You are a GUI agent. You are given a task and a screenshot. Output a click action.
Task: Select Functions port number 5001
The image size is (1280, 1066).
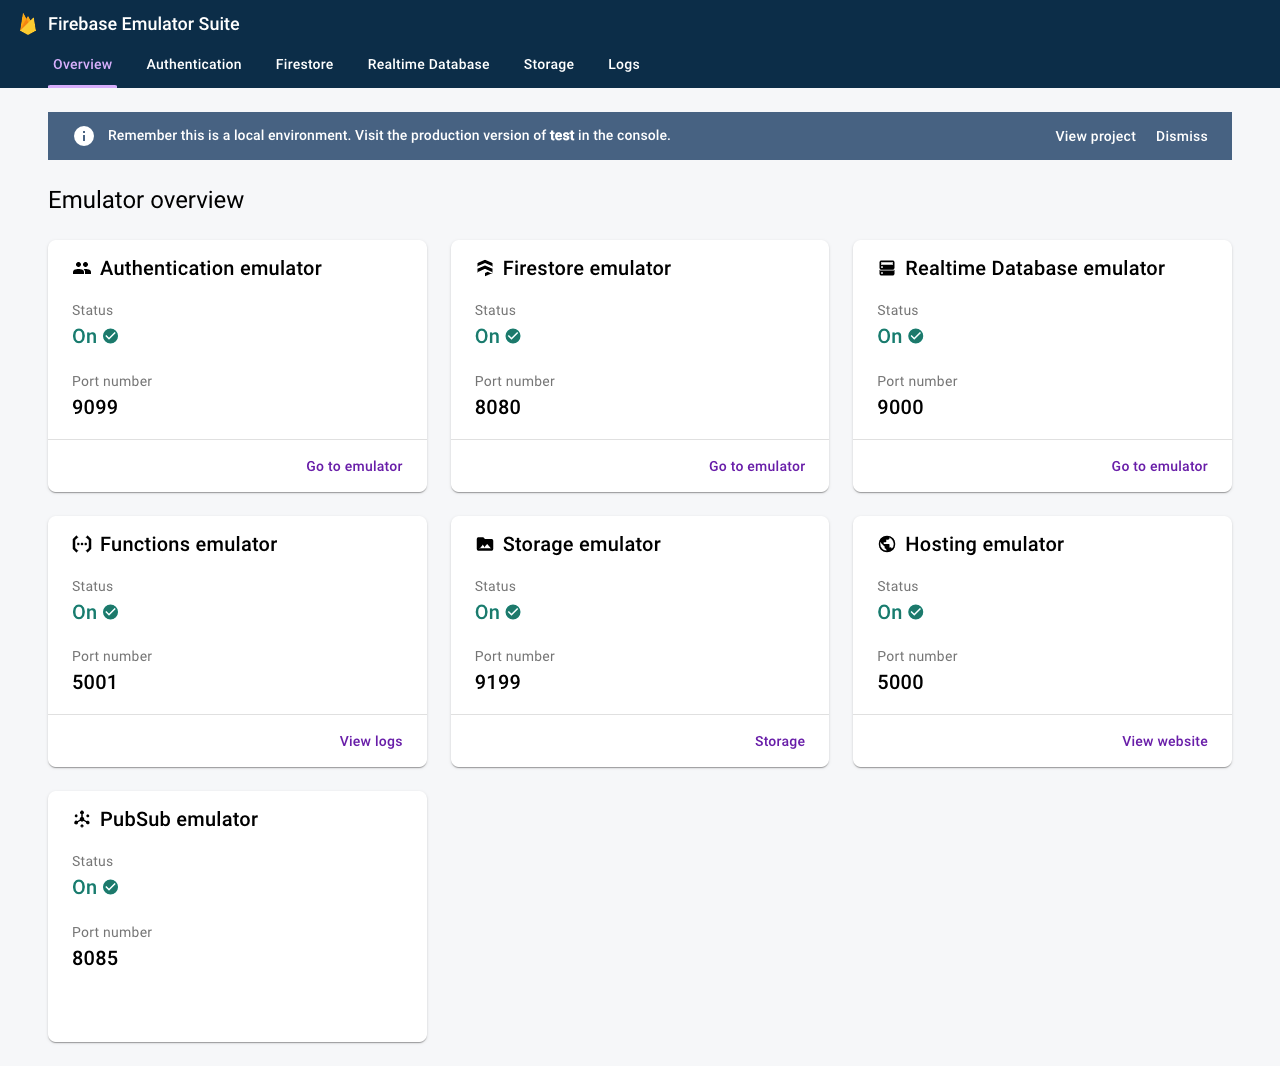tap(95, 682)
